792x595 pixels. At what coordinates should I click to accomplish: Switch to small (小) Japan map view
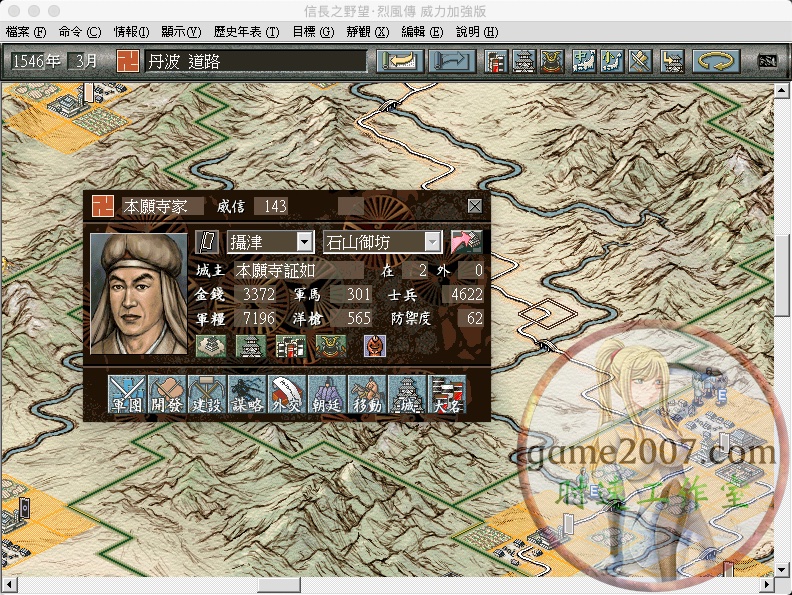click(x=612, y=62)
